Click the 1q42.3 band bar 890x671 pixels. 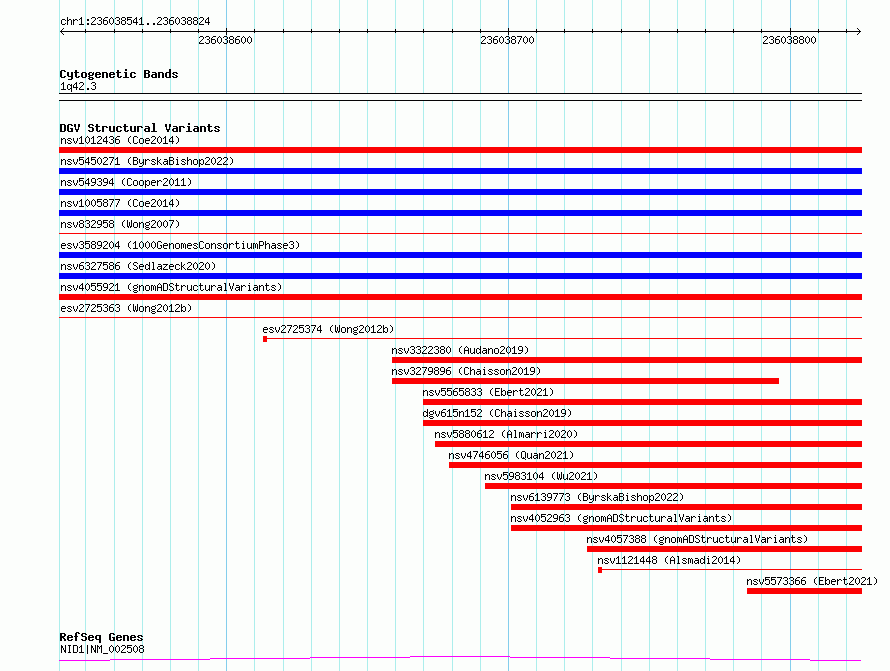(460, 97)
